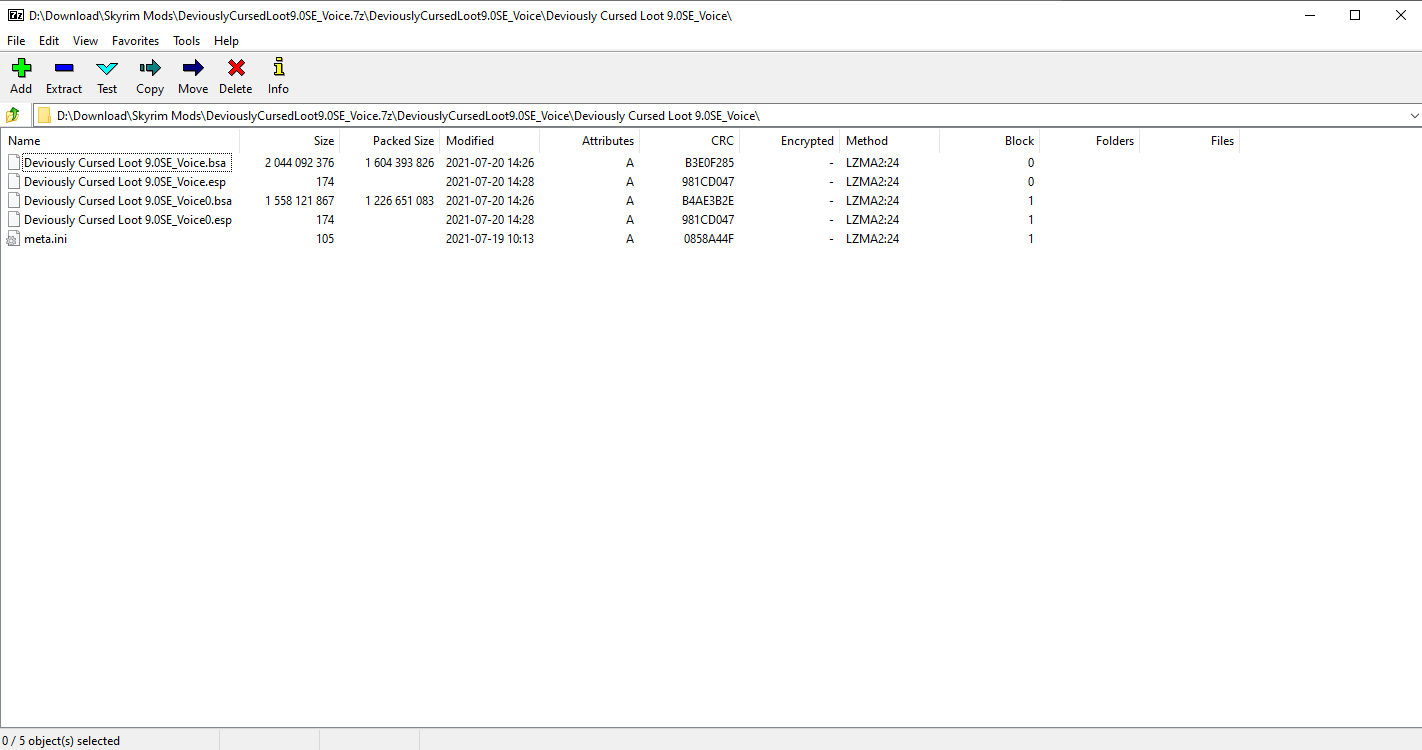This screenshot has width=1422, height=750.
Task: Click modified date 2021-07-19 10:13
Action: [490, 239]
